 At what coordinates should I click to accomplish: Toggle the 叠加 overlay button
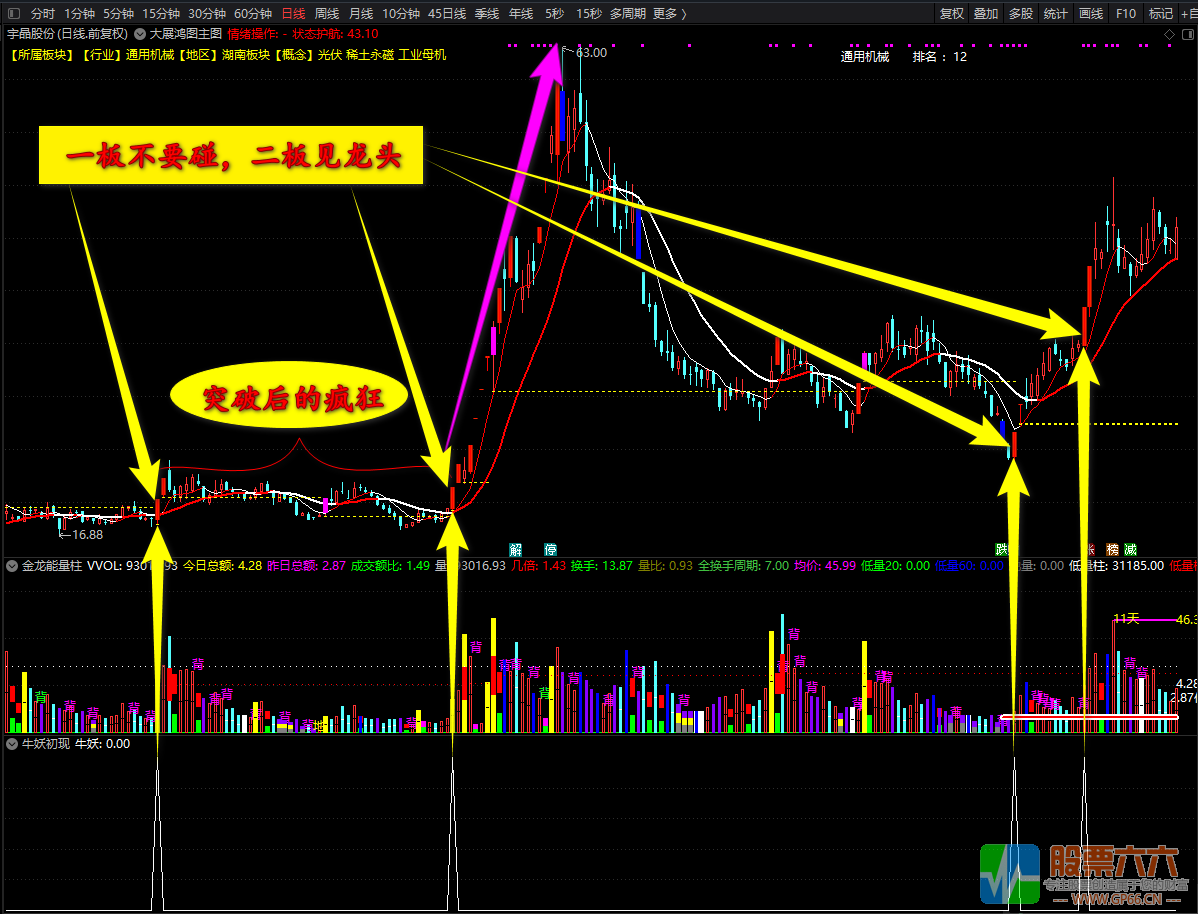coord(986,14)
